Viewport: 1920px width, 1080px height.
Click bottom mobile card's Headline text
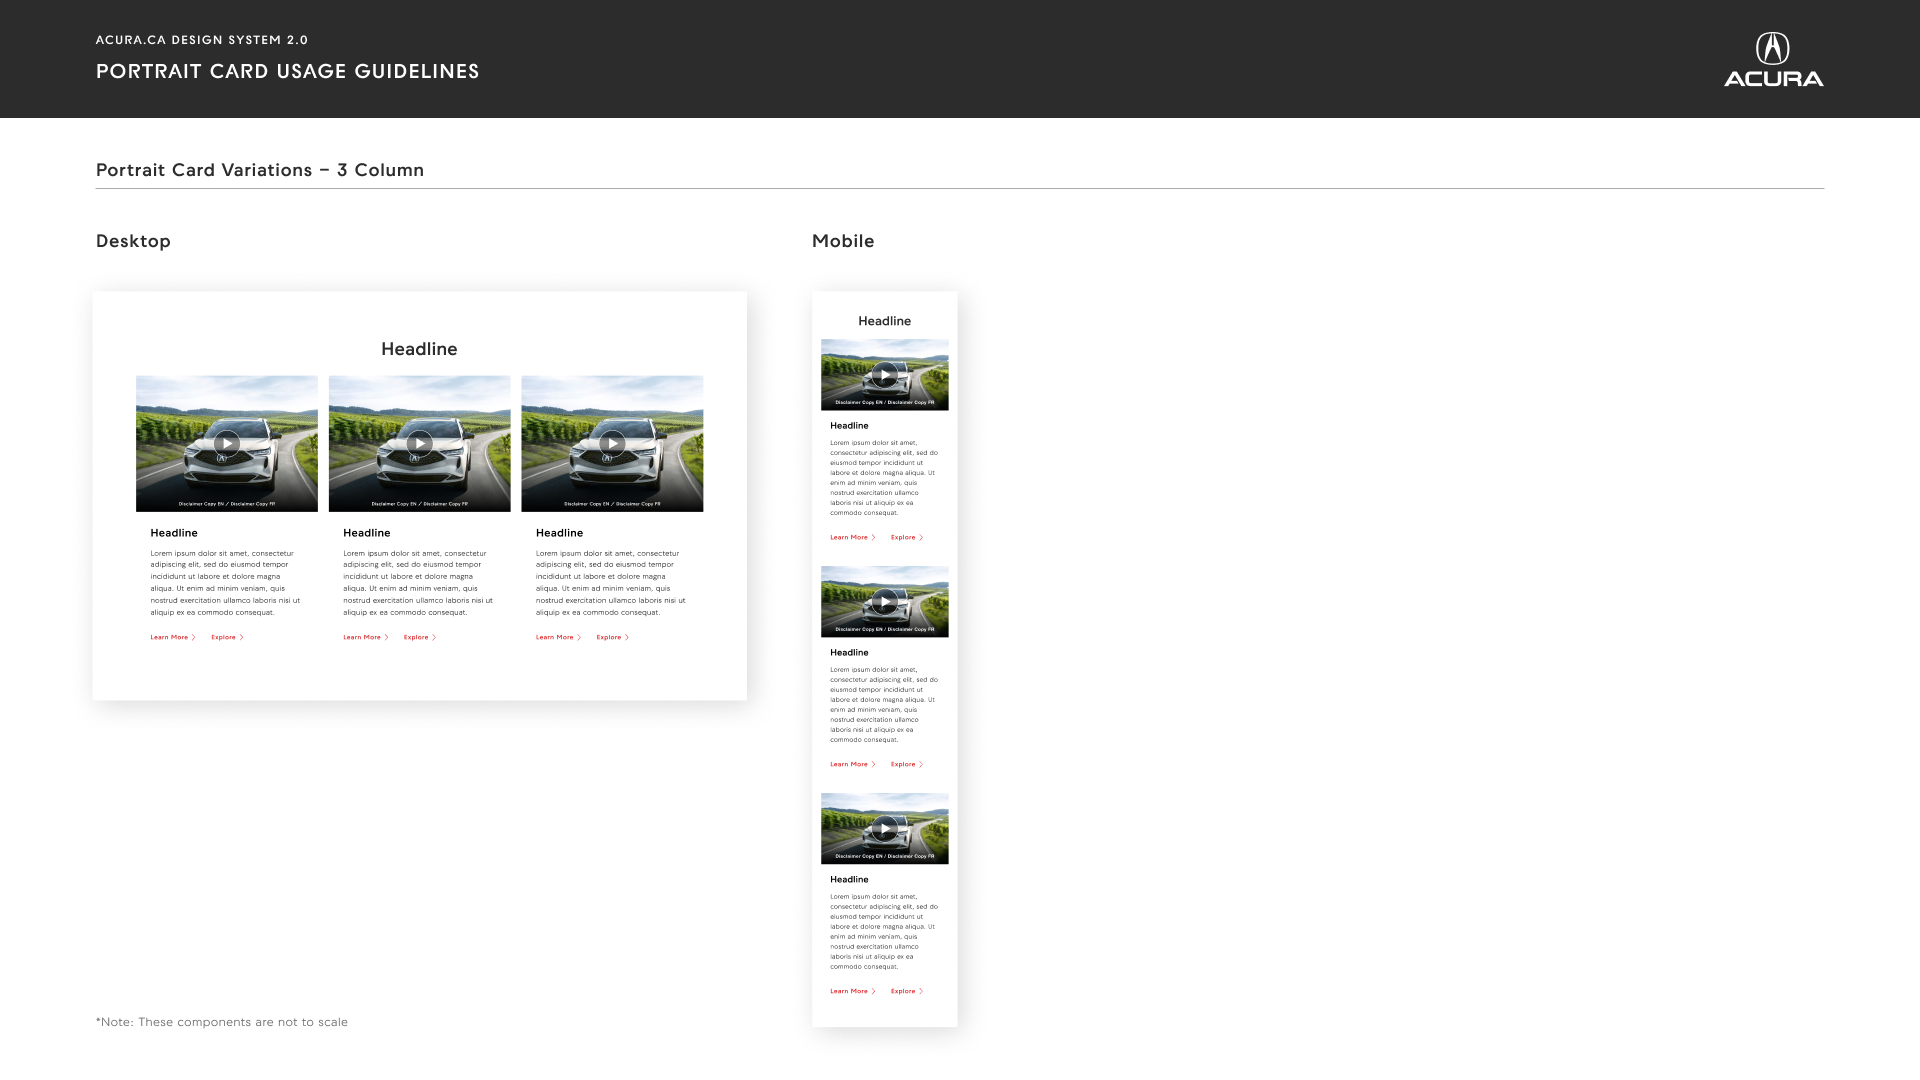coord(849,880)
